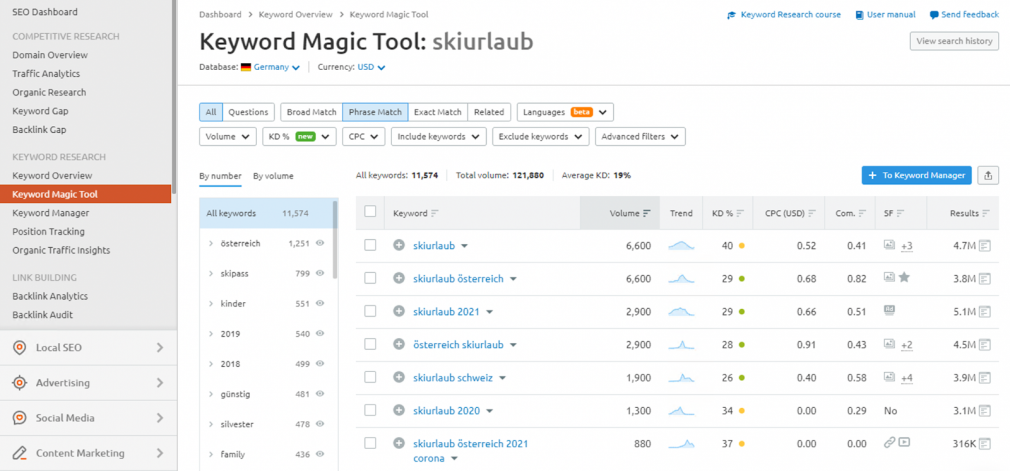Expand the kinder keyword group
The image size is (1010, 471).
point(211,303)
